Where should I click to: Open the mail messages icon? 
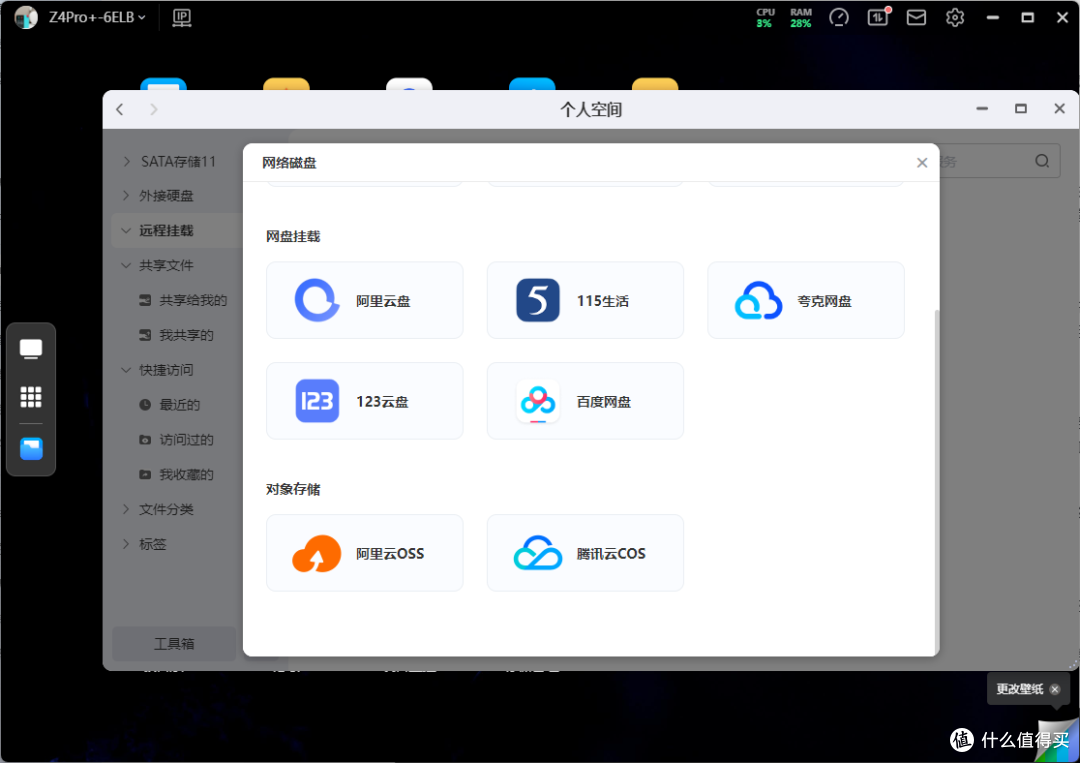(x=916, y=17)
